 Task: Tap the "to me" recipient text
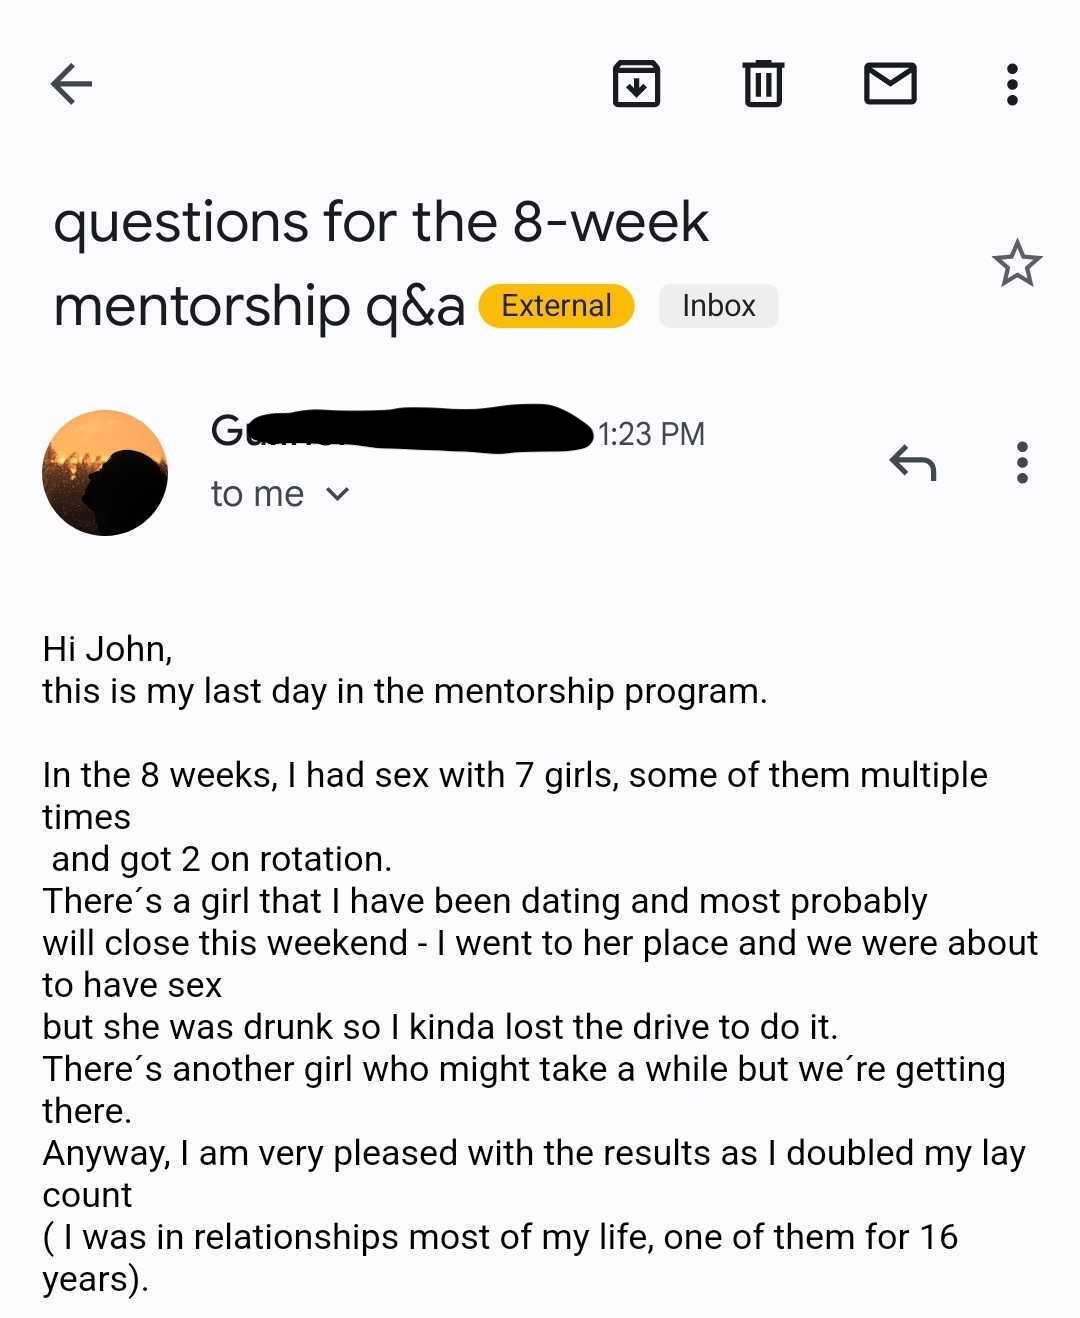(x=257, y=494)
